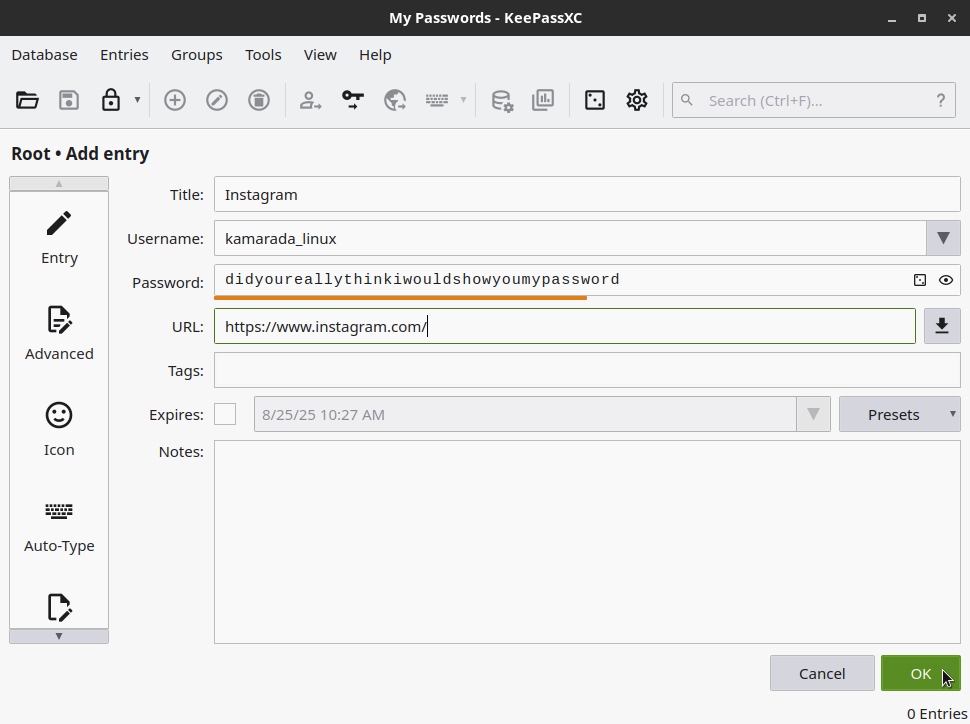Click the Save database toolbar icon
The image size is (970, 724).
(69, 100)
